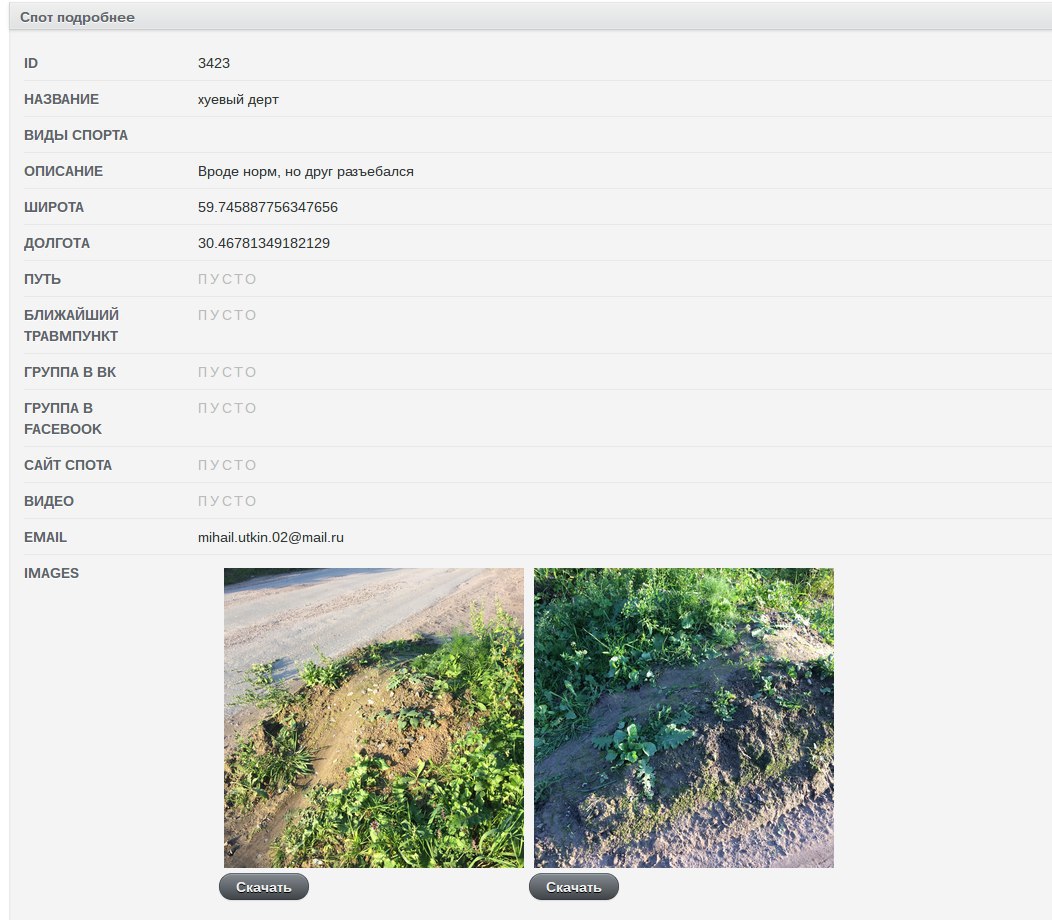Open the dark soil weeds thumbnail
The image size is (1052, 920).
pos(684,718)
